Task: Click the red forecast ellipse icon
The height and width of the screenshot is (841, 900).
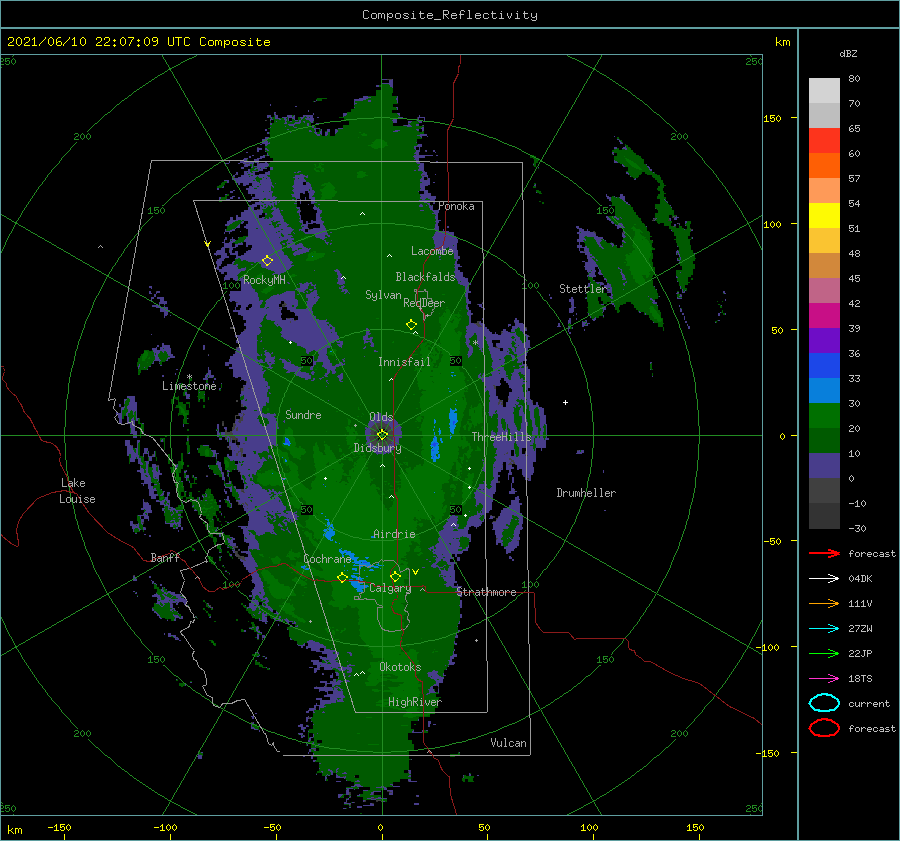Action: coord(824,728)
